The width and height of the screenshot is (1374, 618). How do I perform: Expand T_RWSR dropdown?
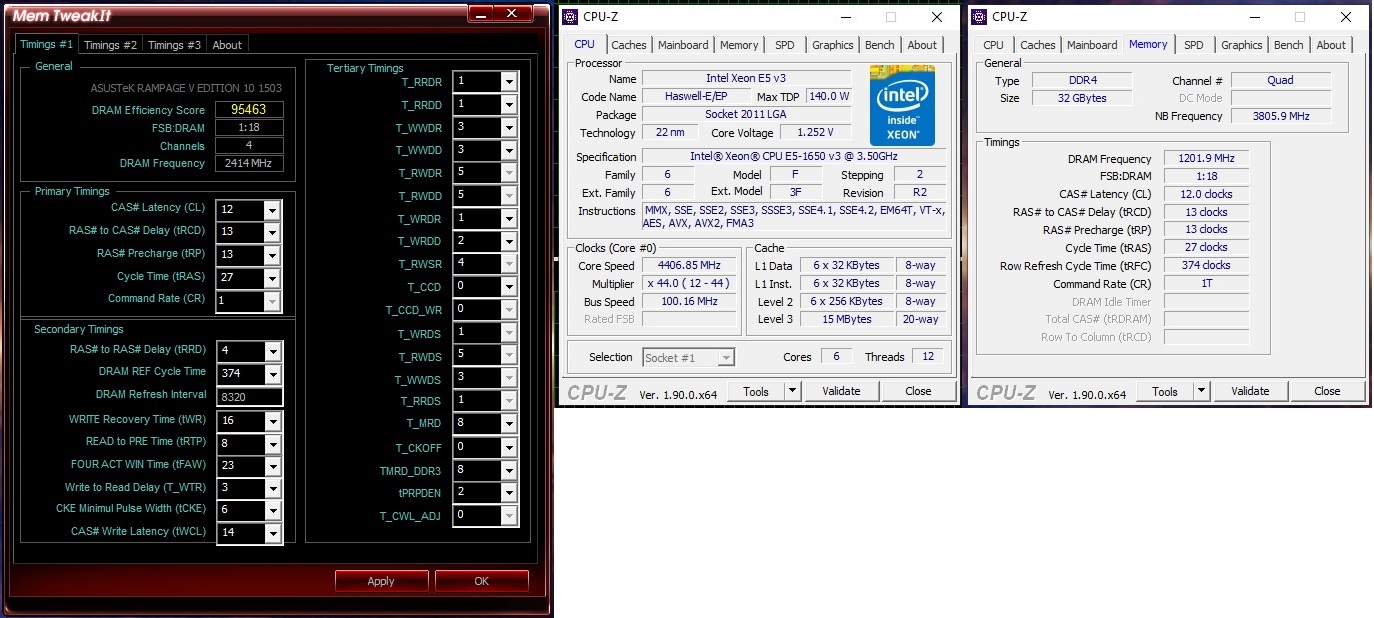click(509, 264)
